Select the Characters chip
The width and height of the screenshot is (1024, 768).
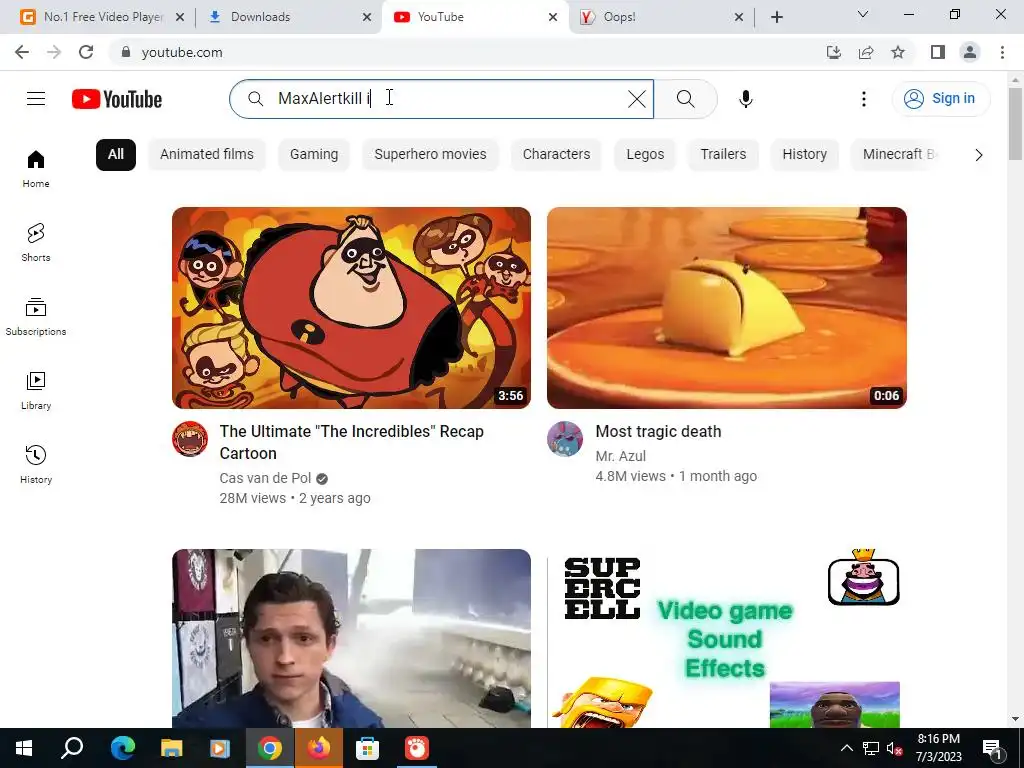tap(556, 155)
